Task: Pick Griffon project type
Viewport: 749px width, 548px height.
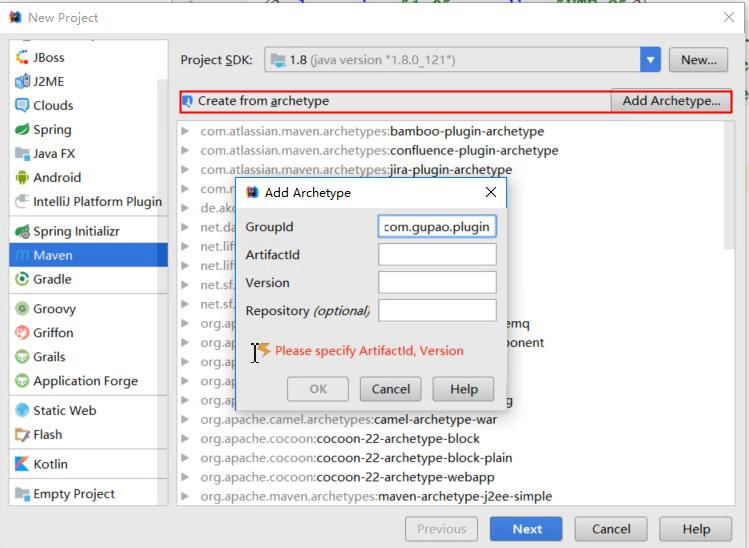Action: 88,333
